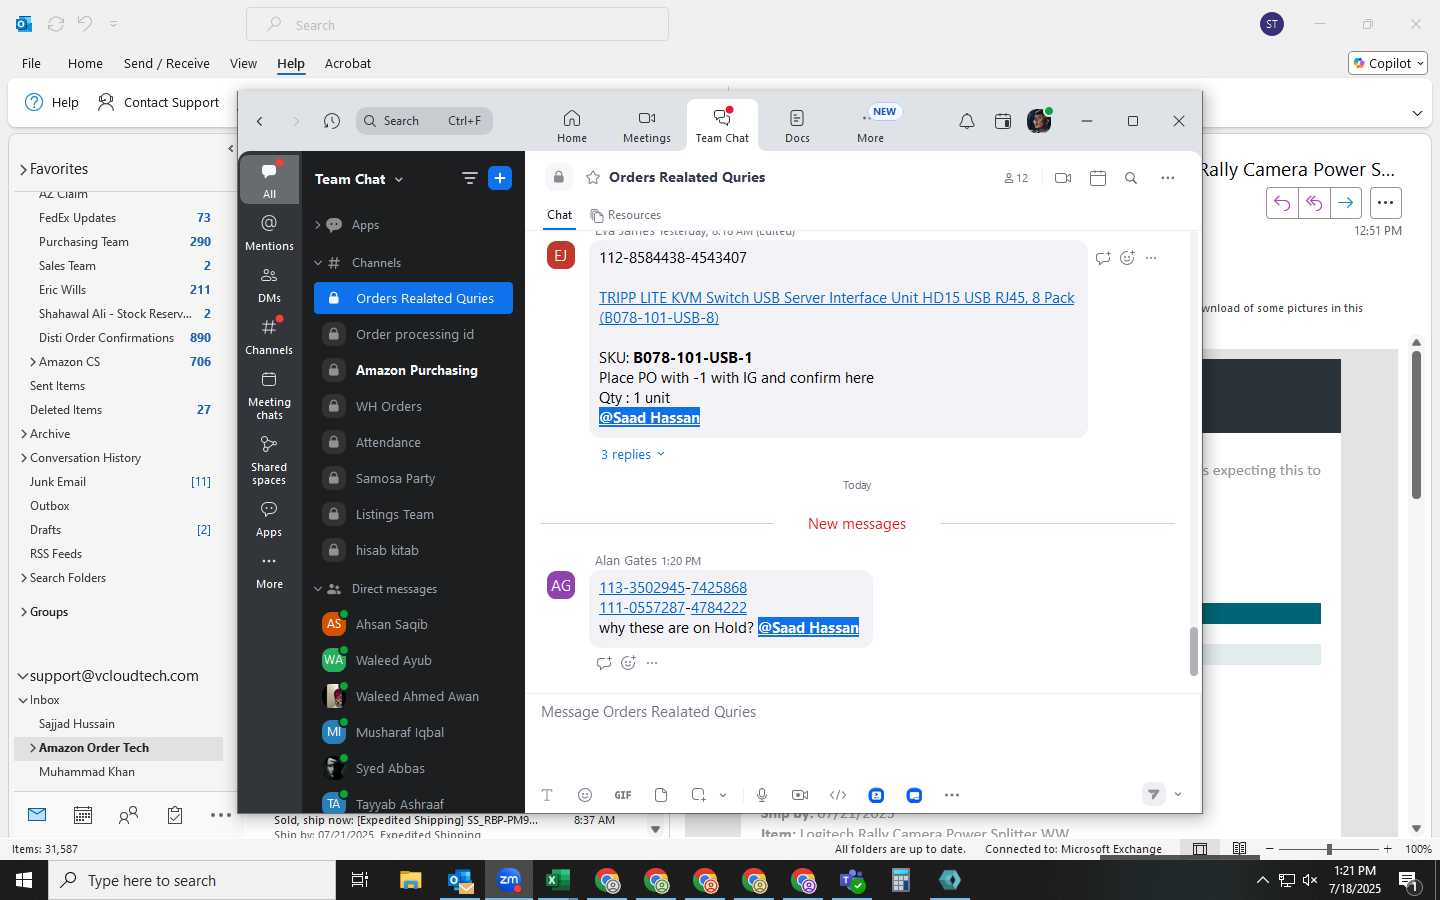Record audio message microphone icon

point(762,795)
